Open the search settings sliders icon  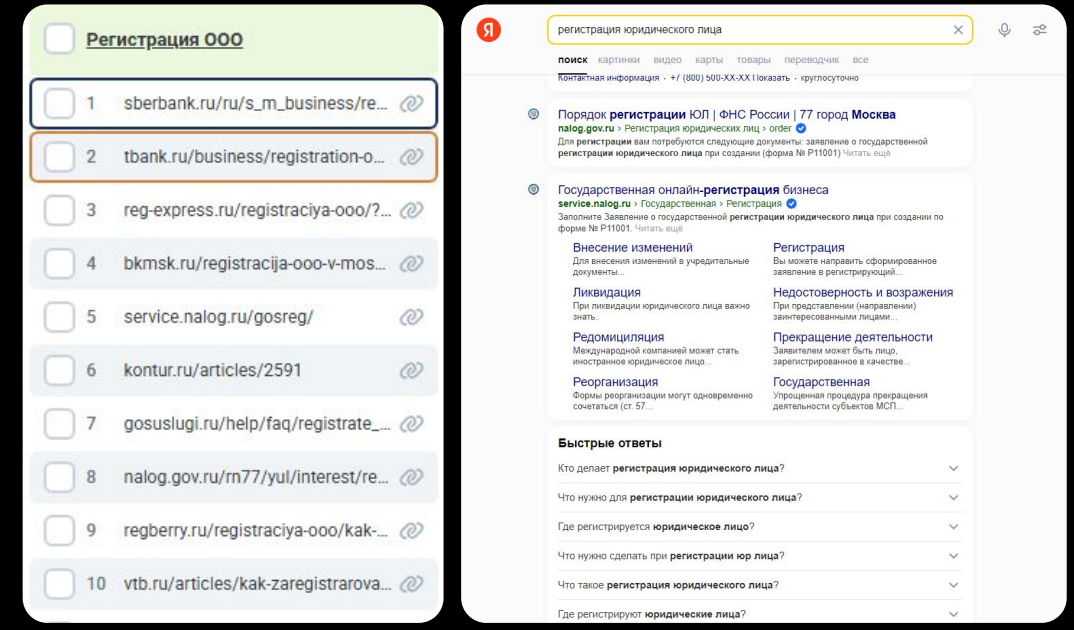pos(1041,29)
